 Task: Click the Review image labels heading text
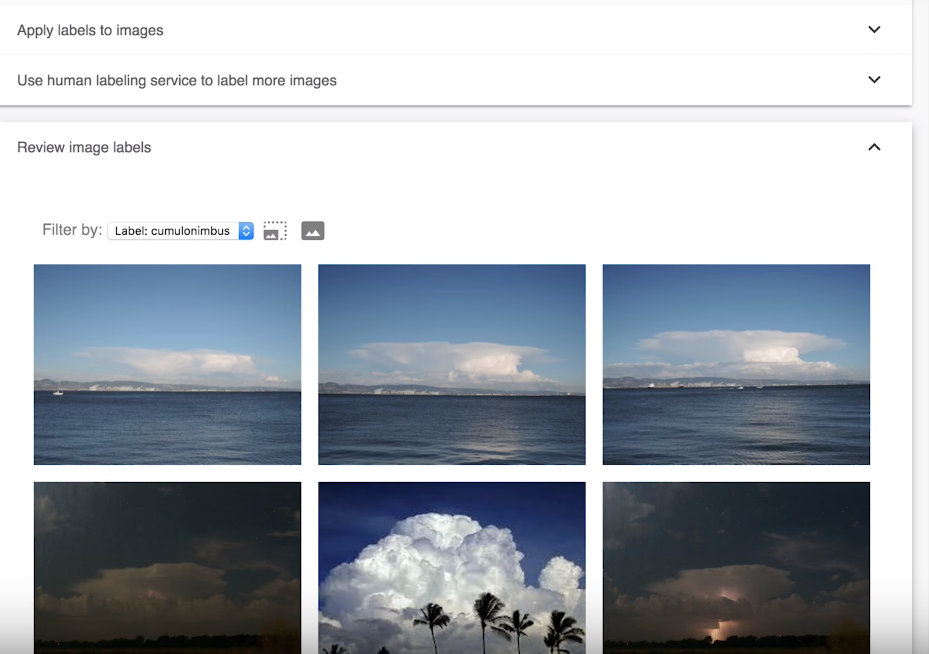coord(84,147)
